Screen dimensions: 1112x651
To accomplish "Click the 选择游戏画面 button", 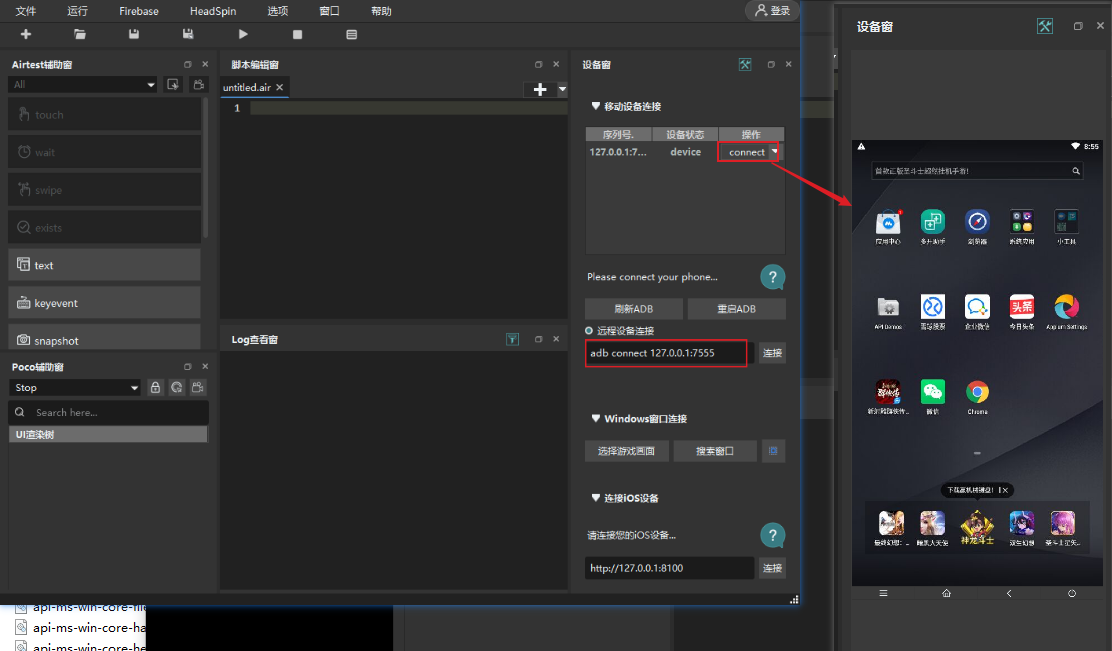I will point(626,451).
